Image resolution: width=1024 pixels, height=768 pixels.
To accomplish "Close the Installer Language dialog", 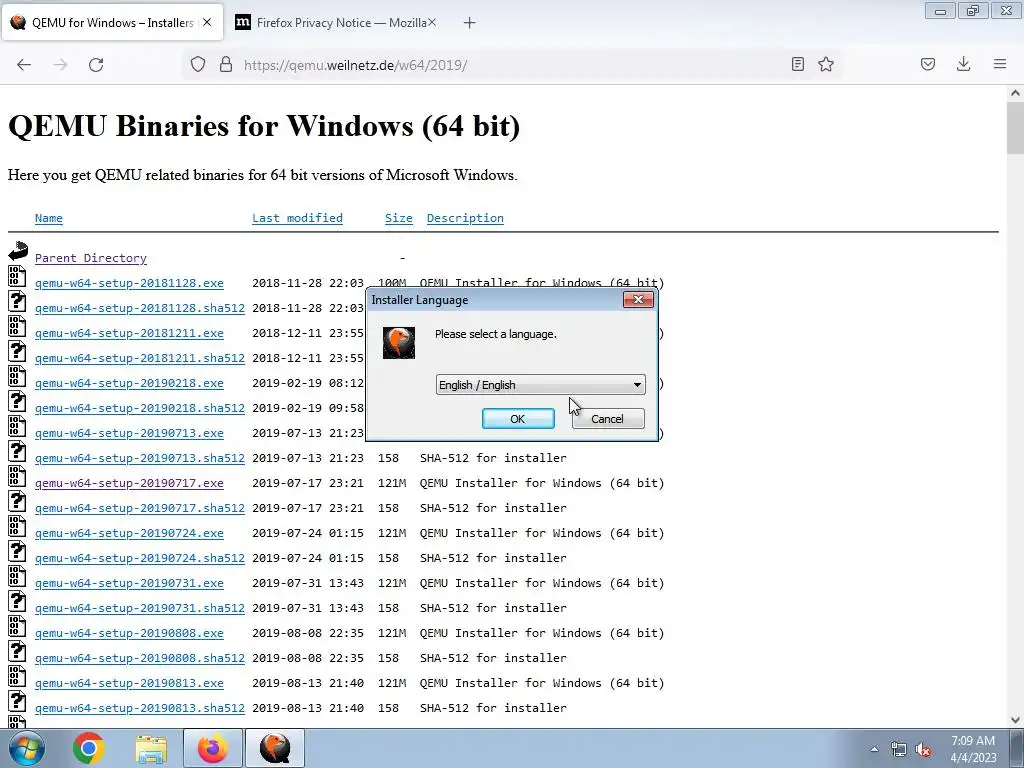I will pos(638,300).
